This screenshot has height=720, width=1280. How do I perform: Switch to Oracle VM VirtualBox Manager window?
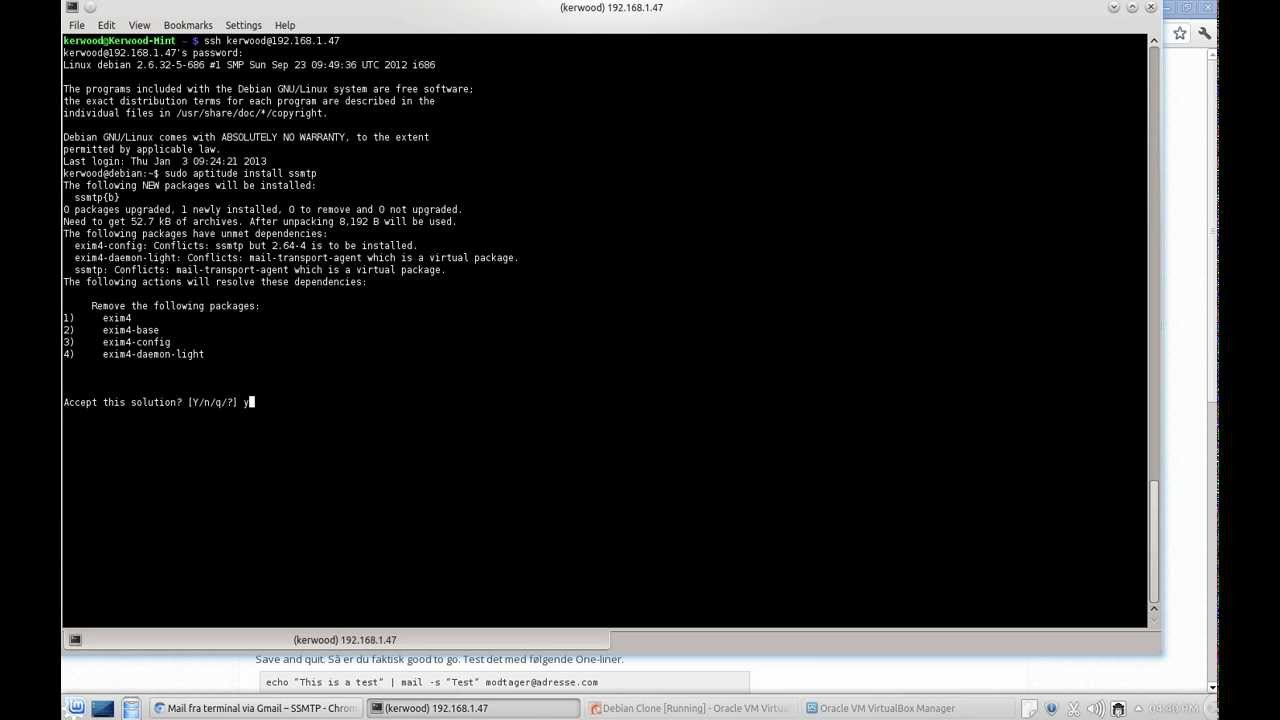click(x=908, y=708)
